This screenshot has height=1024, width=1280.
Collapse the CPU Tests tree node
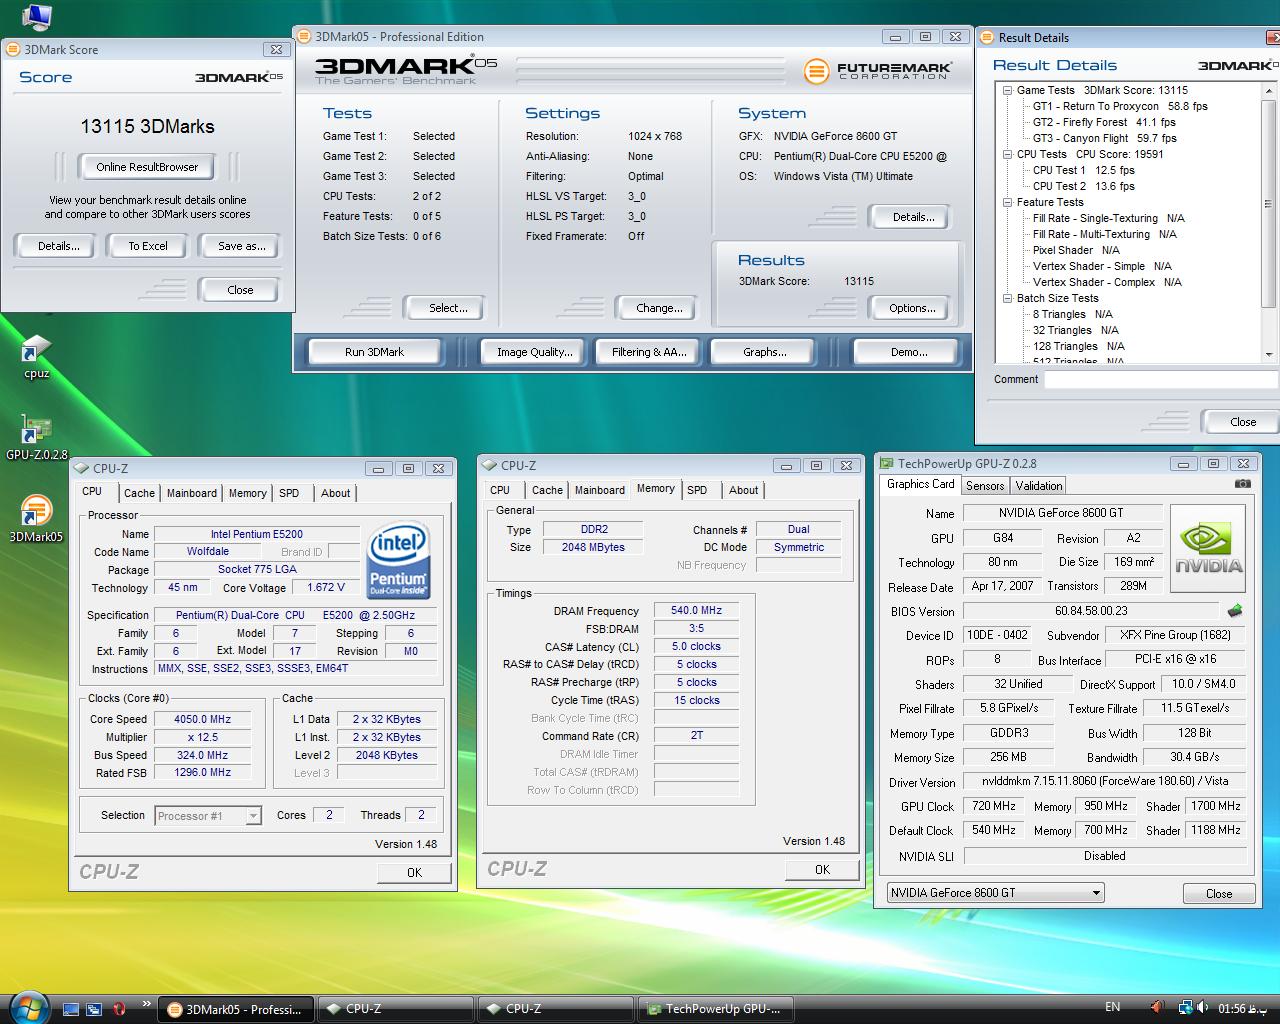pos(1007,154)
